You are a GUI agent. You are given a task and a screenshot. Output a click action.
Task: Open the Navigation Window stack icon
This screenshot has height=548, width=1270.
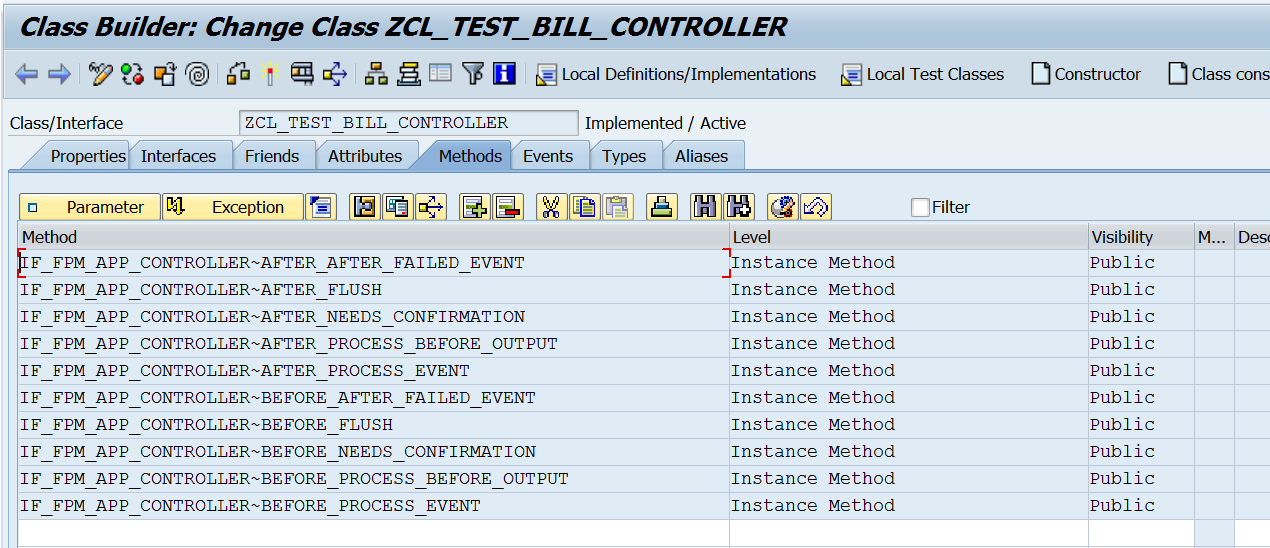click(408, 74)
